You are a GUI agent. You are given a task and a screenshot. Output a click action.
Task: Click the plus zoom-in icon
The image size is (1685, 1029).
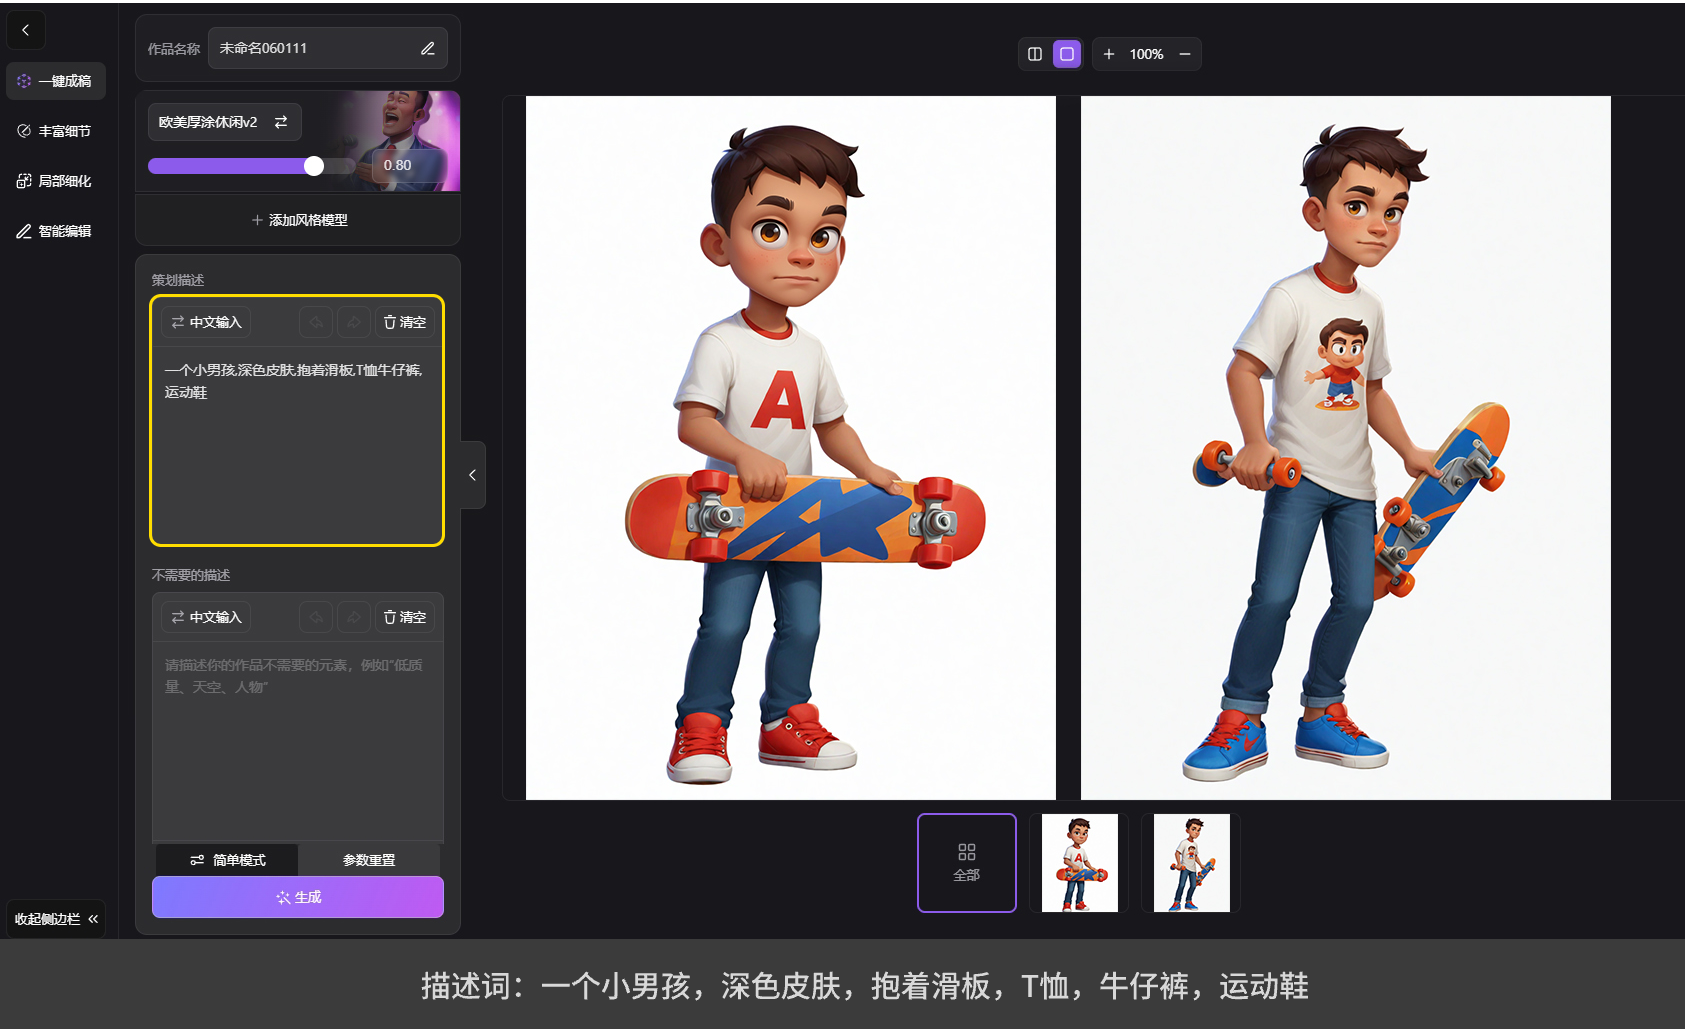(x=1109, y=54)
